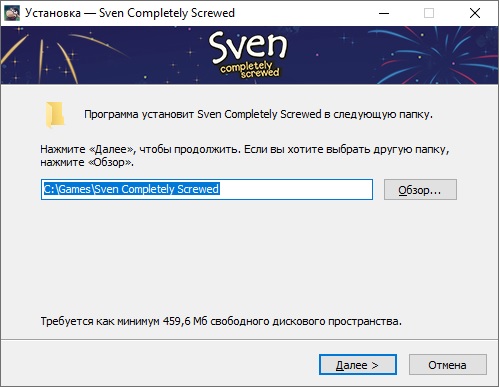Open the folder browser via Обзор...
Image resolution: width=499 pixels, height=387 pixels.
point(420,190)
